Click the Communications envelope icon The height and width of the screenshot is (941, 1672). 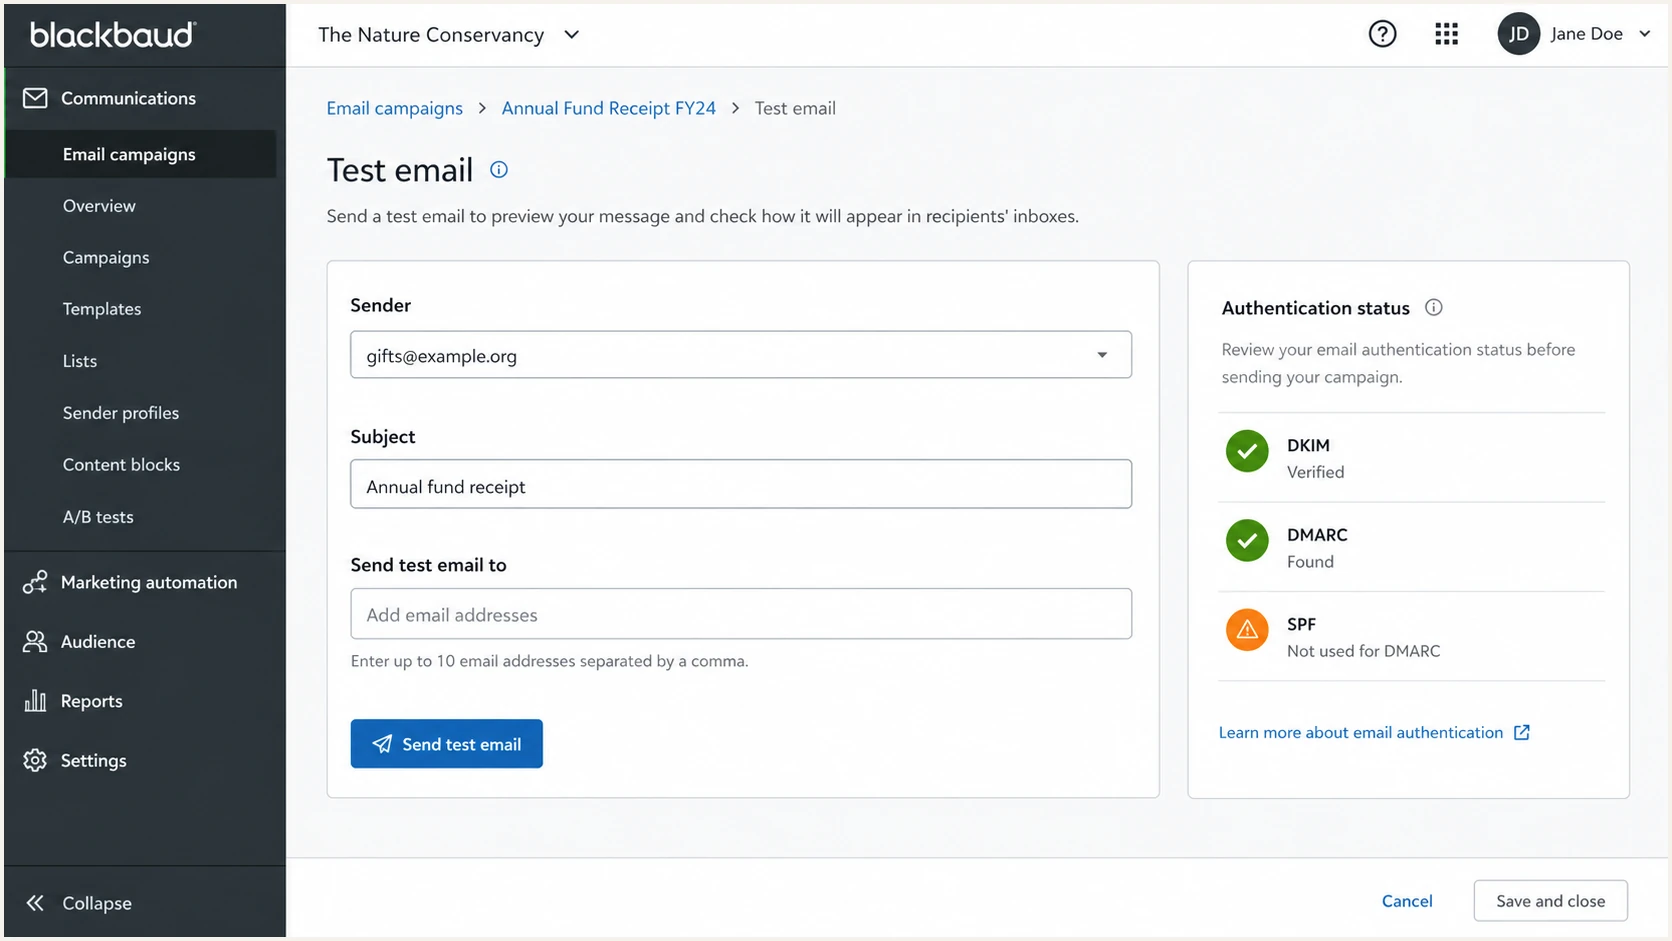[x=35, y=98]
